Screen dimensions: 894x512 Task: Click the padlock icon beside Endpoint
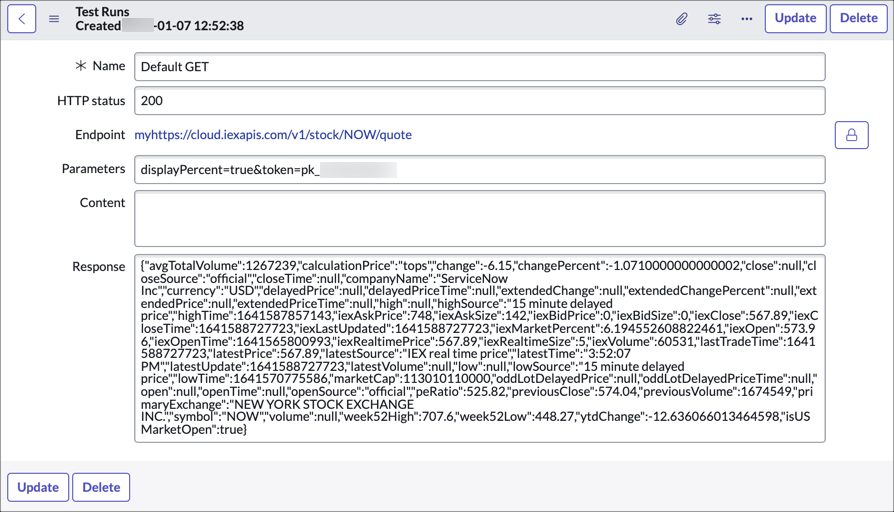click(852, 135)
